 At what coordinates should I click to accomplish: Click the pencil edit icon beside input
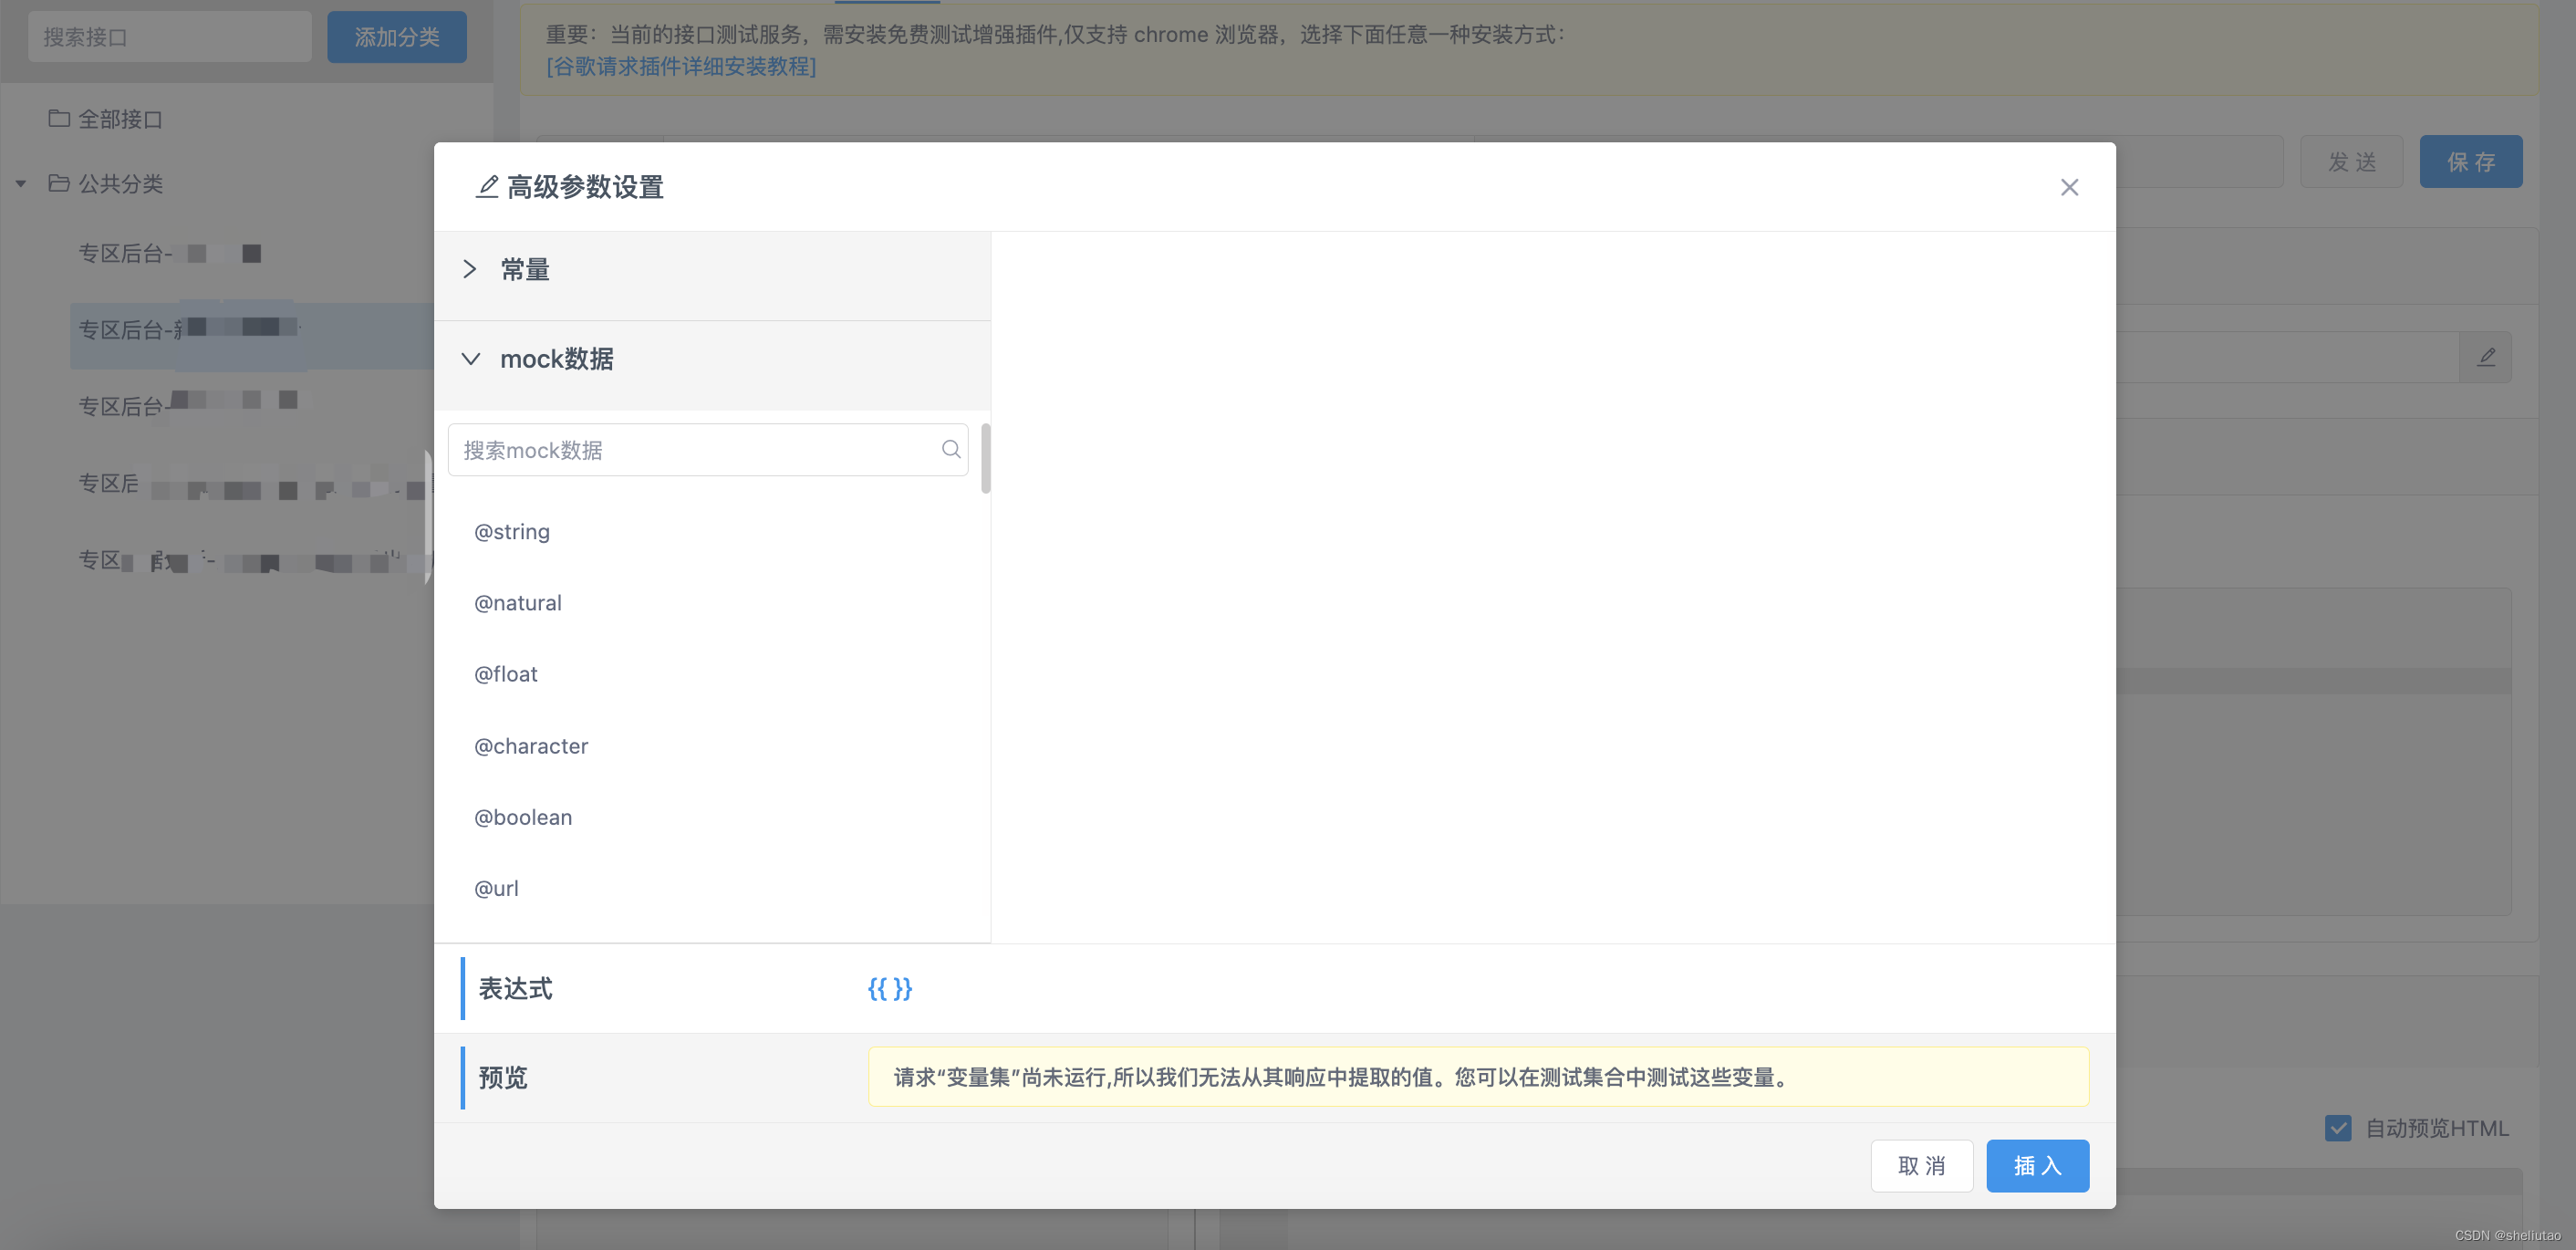coord(2486,357)
